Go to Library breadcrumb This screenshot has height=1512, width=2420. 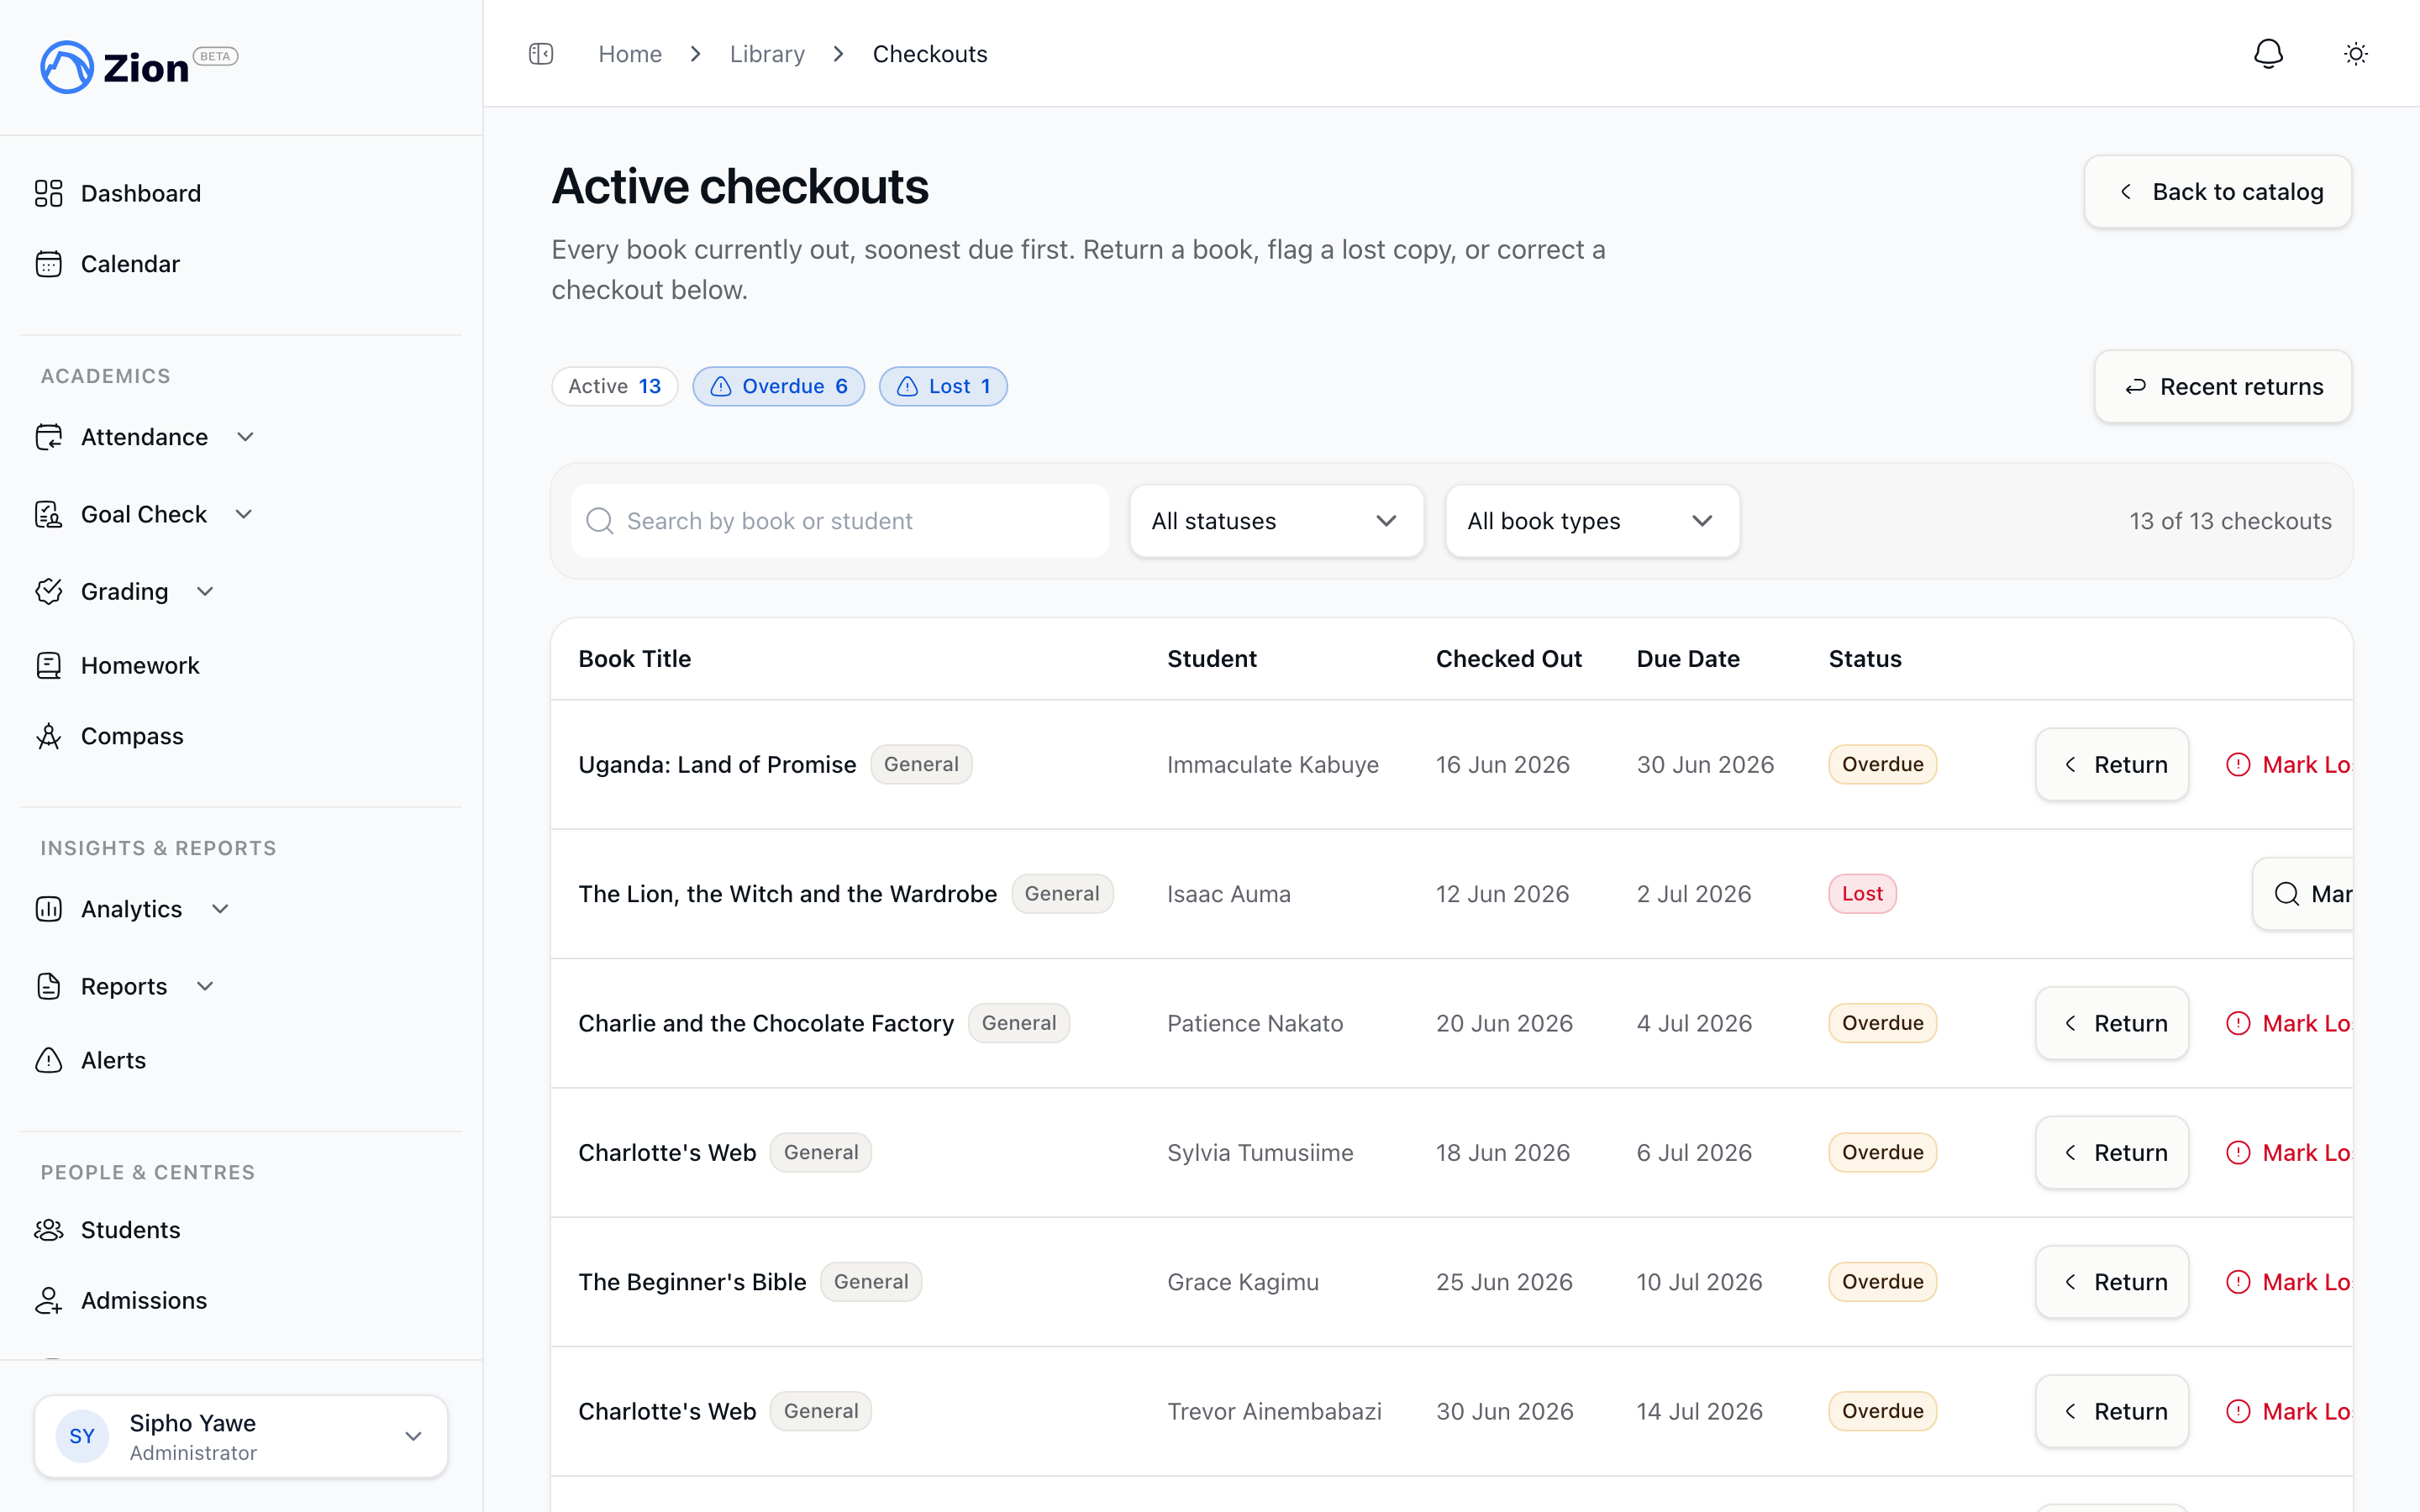767,54
